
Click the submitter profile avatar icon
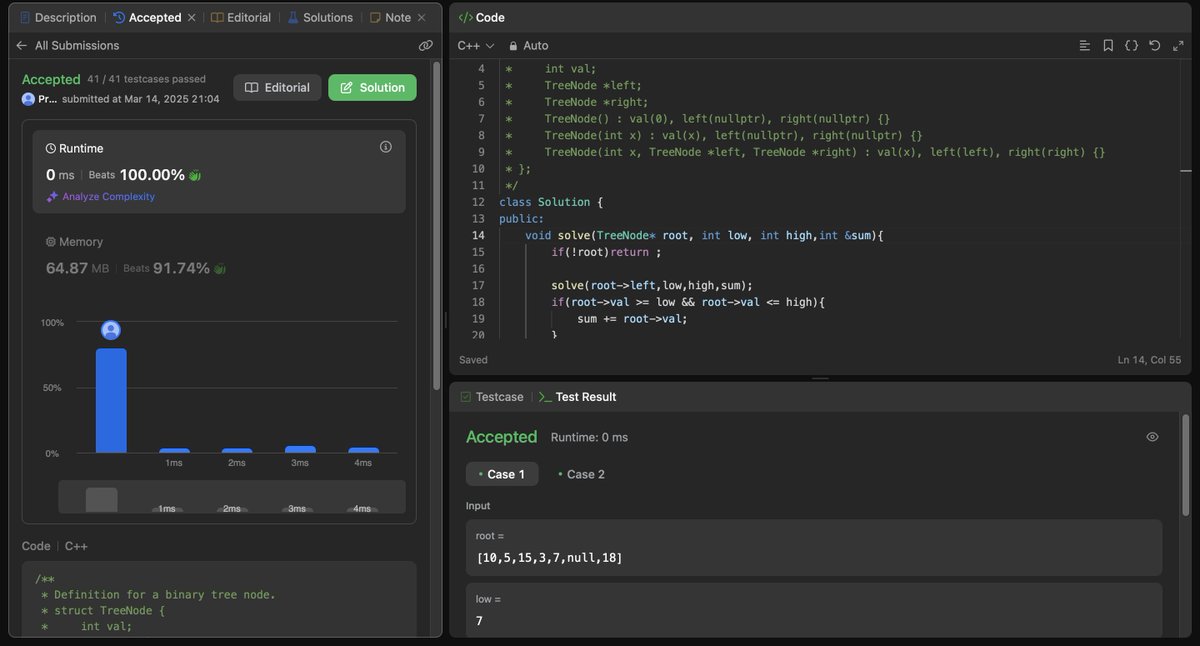(x=28, y=99)
